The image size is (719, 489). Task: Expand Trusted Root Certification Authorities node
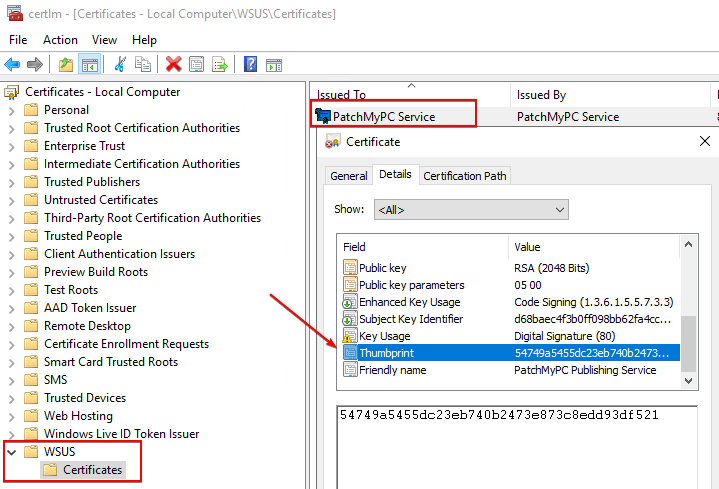pyautogui.click(x=12, y=128)
